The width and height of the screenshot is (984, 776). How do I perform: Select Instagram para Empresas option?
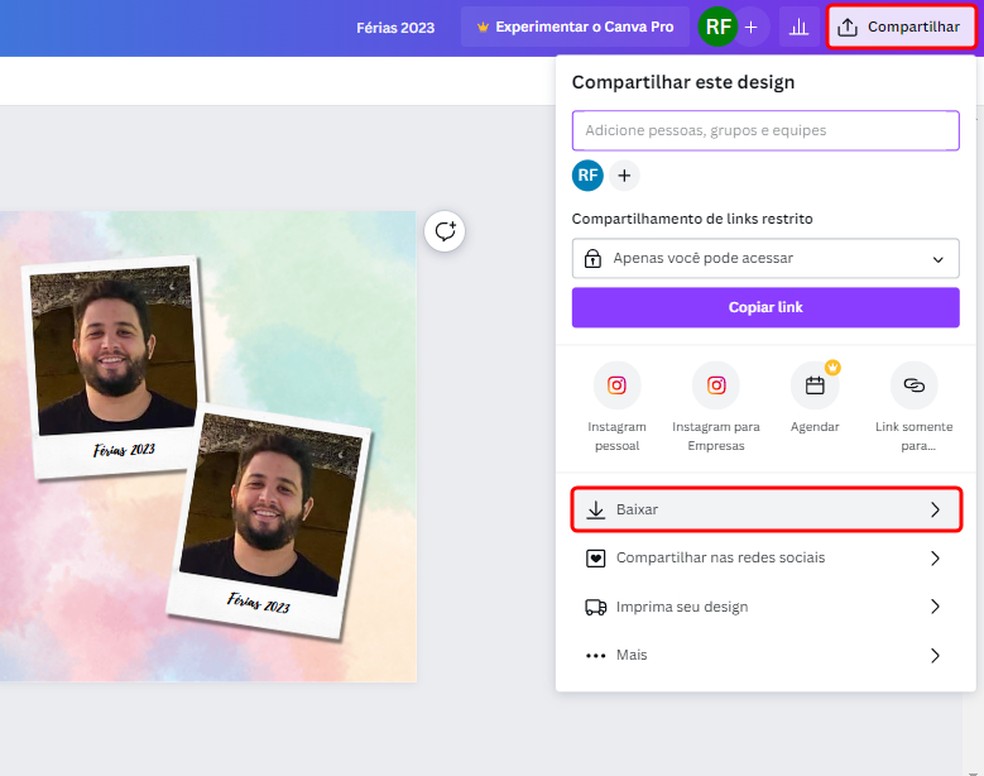[x=716, y=385]
